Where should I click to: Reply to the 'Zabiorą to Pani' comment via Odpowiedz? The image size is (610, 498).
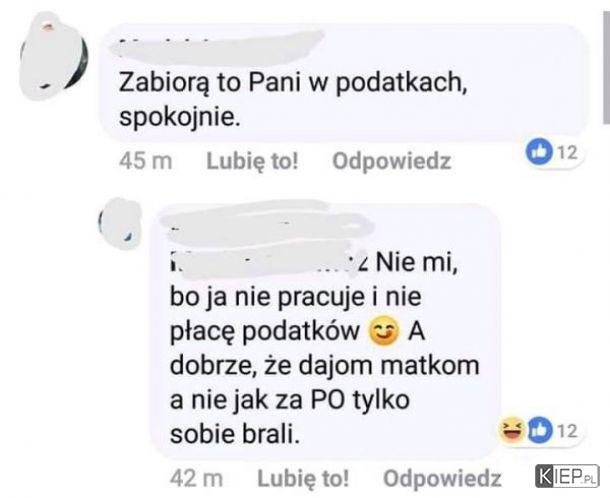tap(391, 161)
